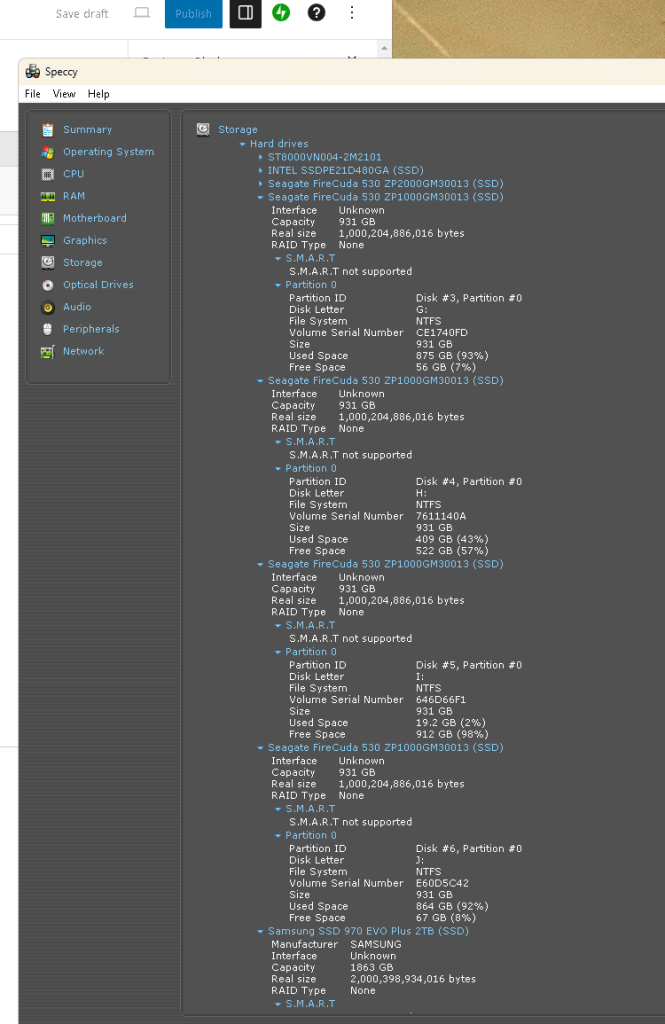The width and height of the screenshot is (665, 1024).
Task: Collapse the FireCuda drive with letter J:
Action: (x=261, y=748)
